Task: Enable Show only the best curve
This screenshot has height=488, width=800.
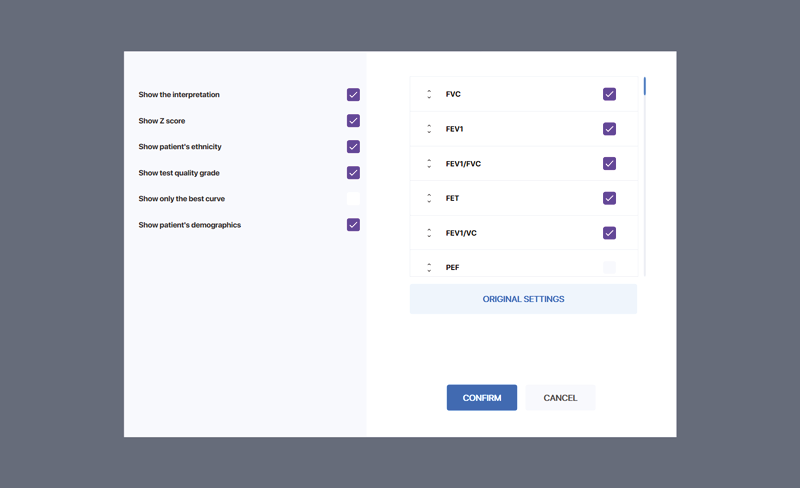Action: pos(353,199)
